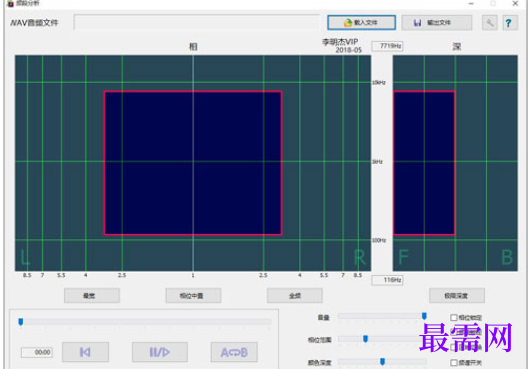Click the large R channel letter
The width and height of the screenshot is (531, 369).
click(360, 257)
